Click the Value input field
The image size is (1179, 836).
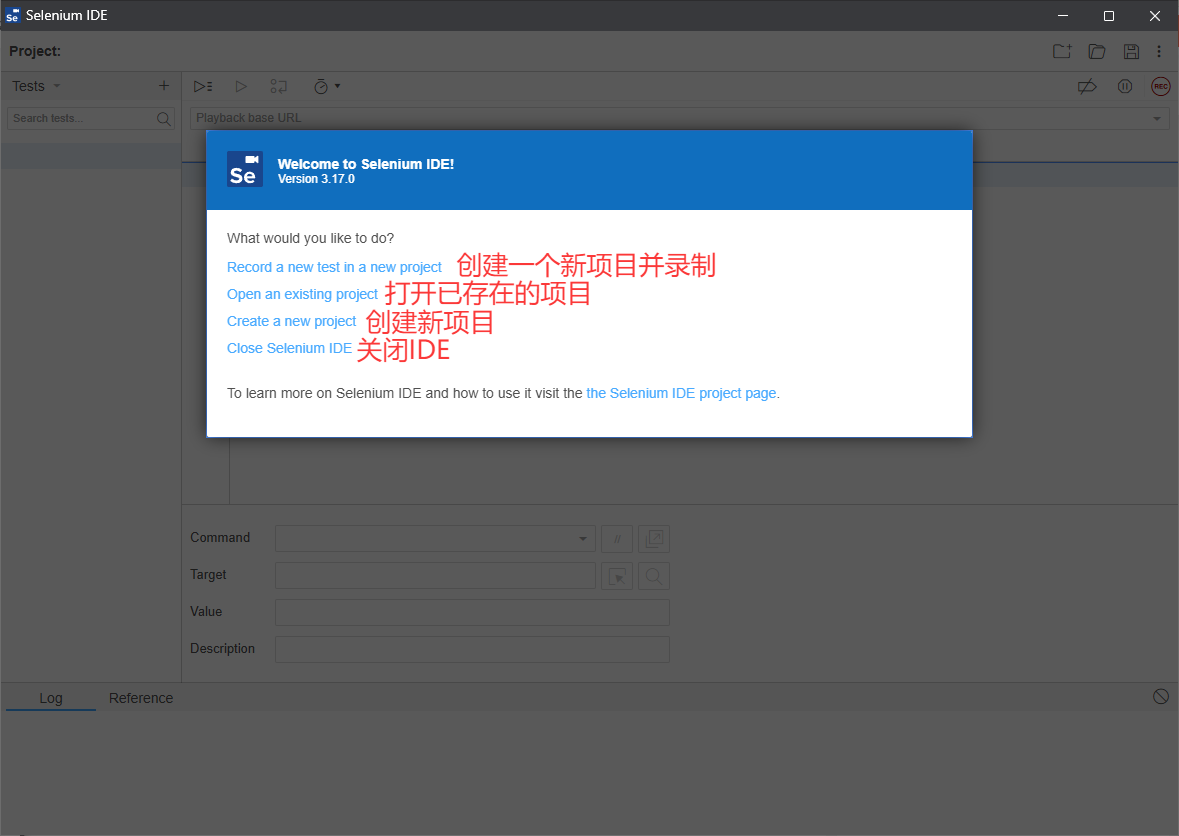(x=472, y=612)
